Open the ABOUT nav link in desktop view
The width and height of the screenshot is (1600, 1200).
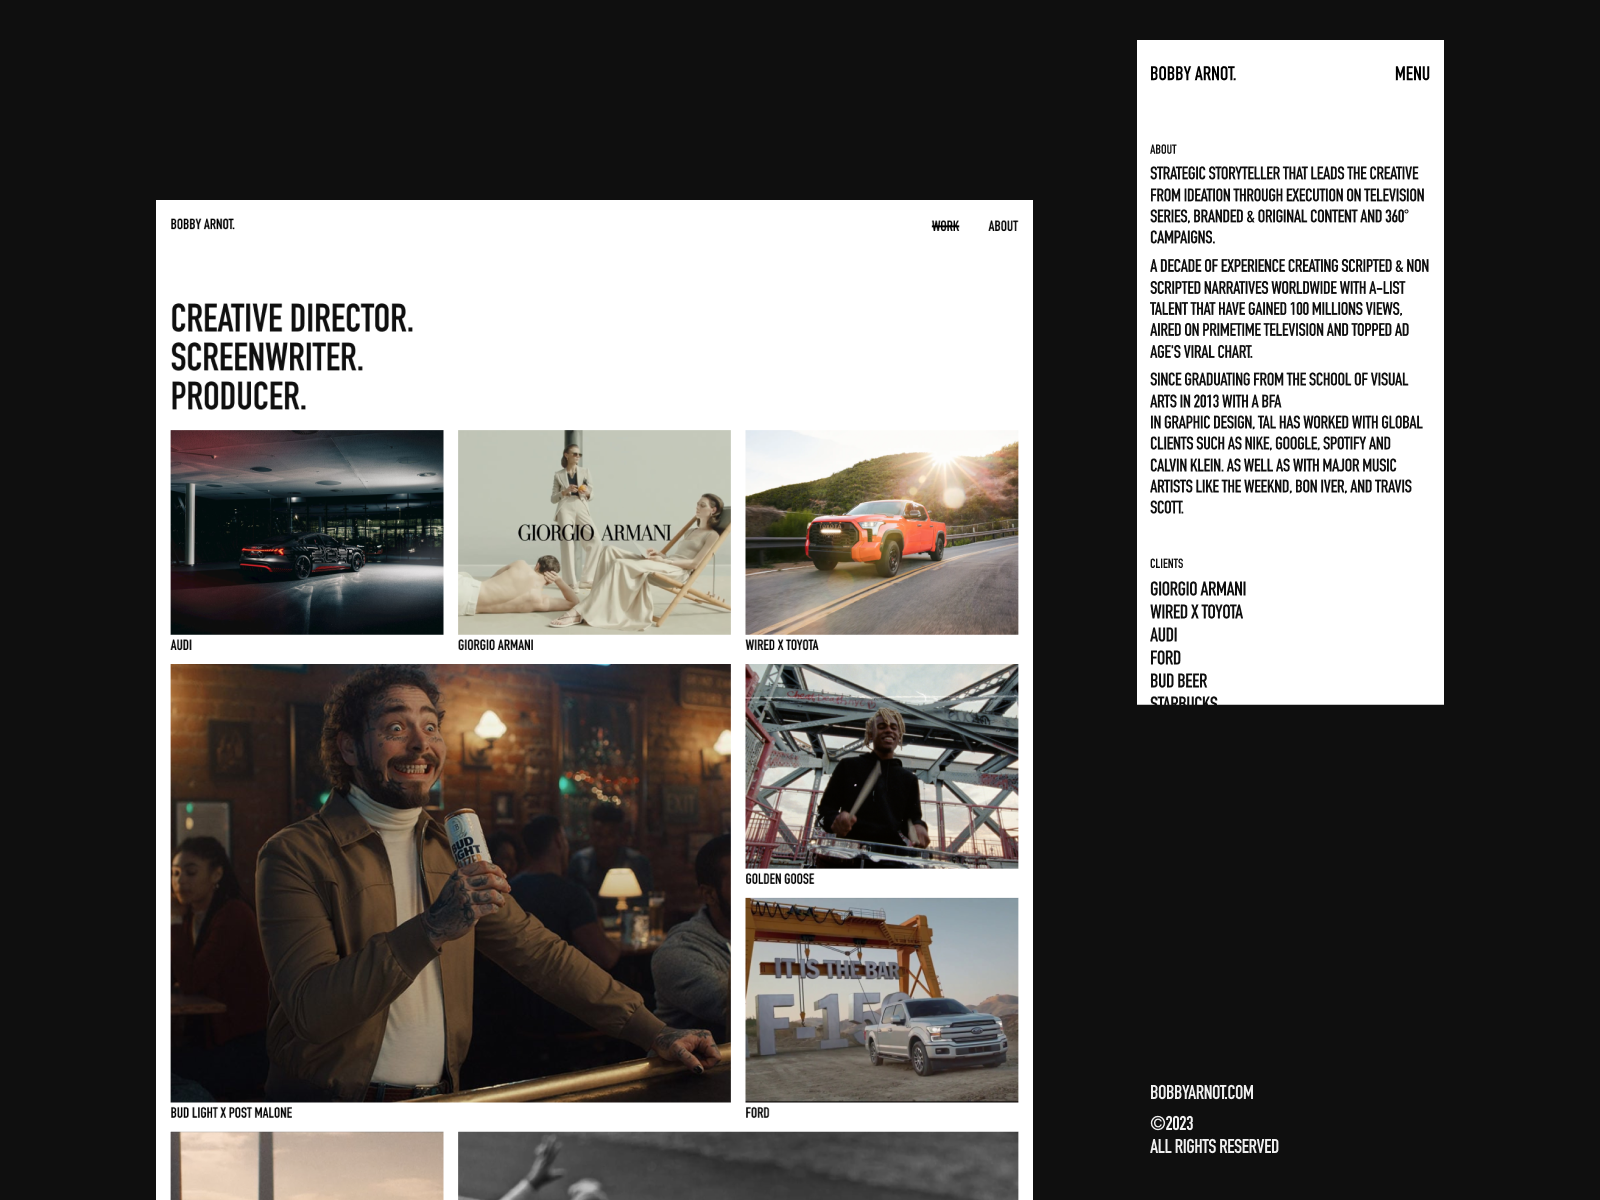pyautogui.click(x=1003, y=226)
